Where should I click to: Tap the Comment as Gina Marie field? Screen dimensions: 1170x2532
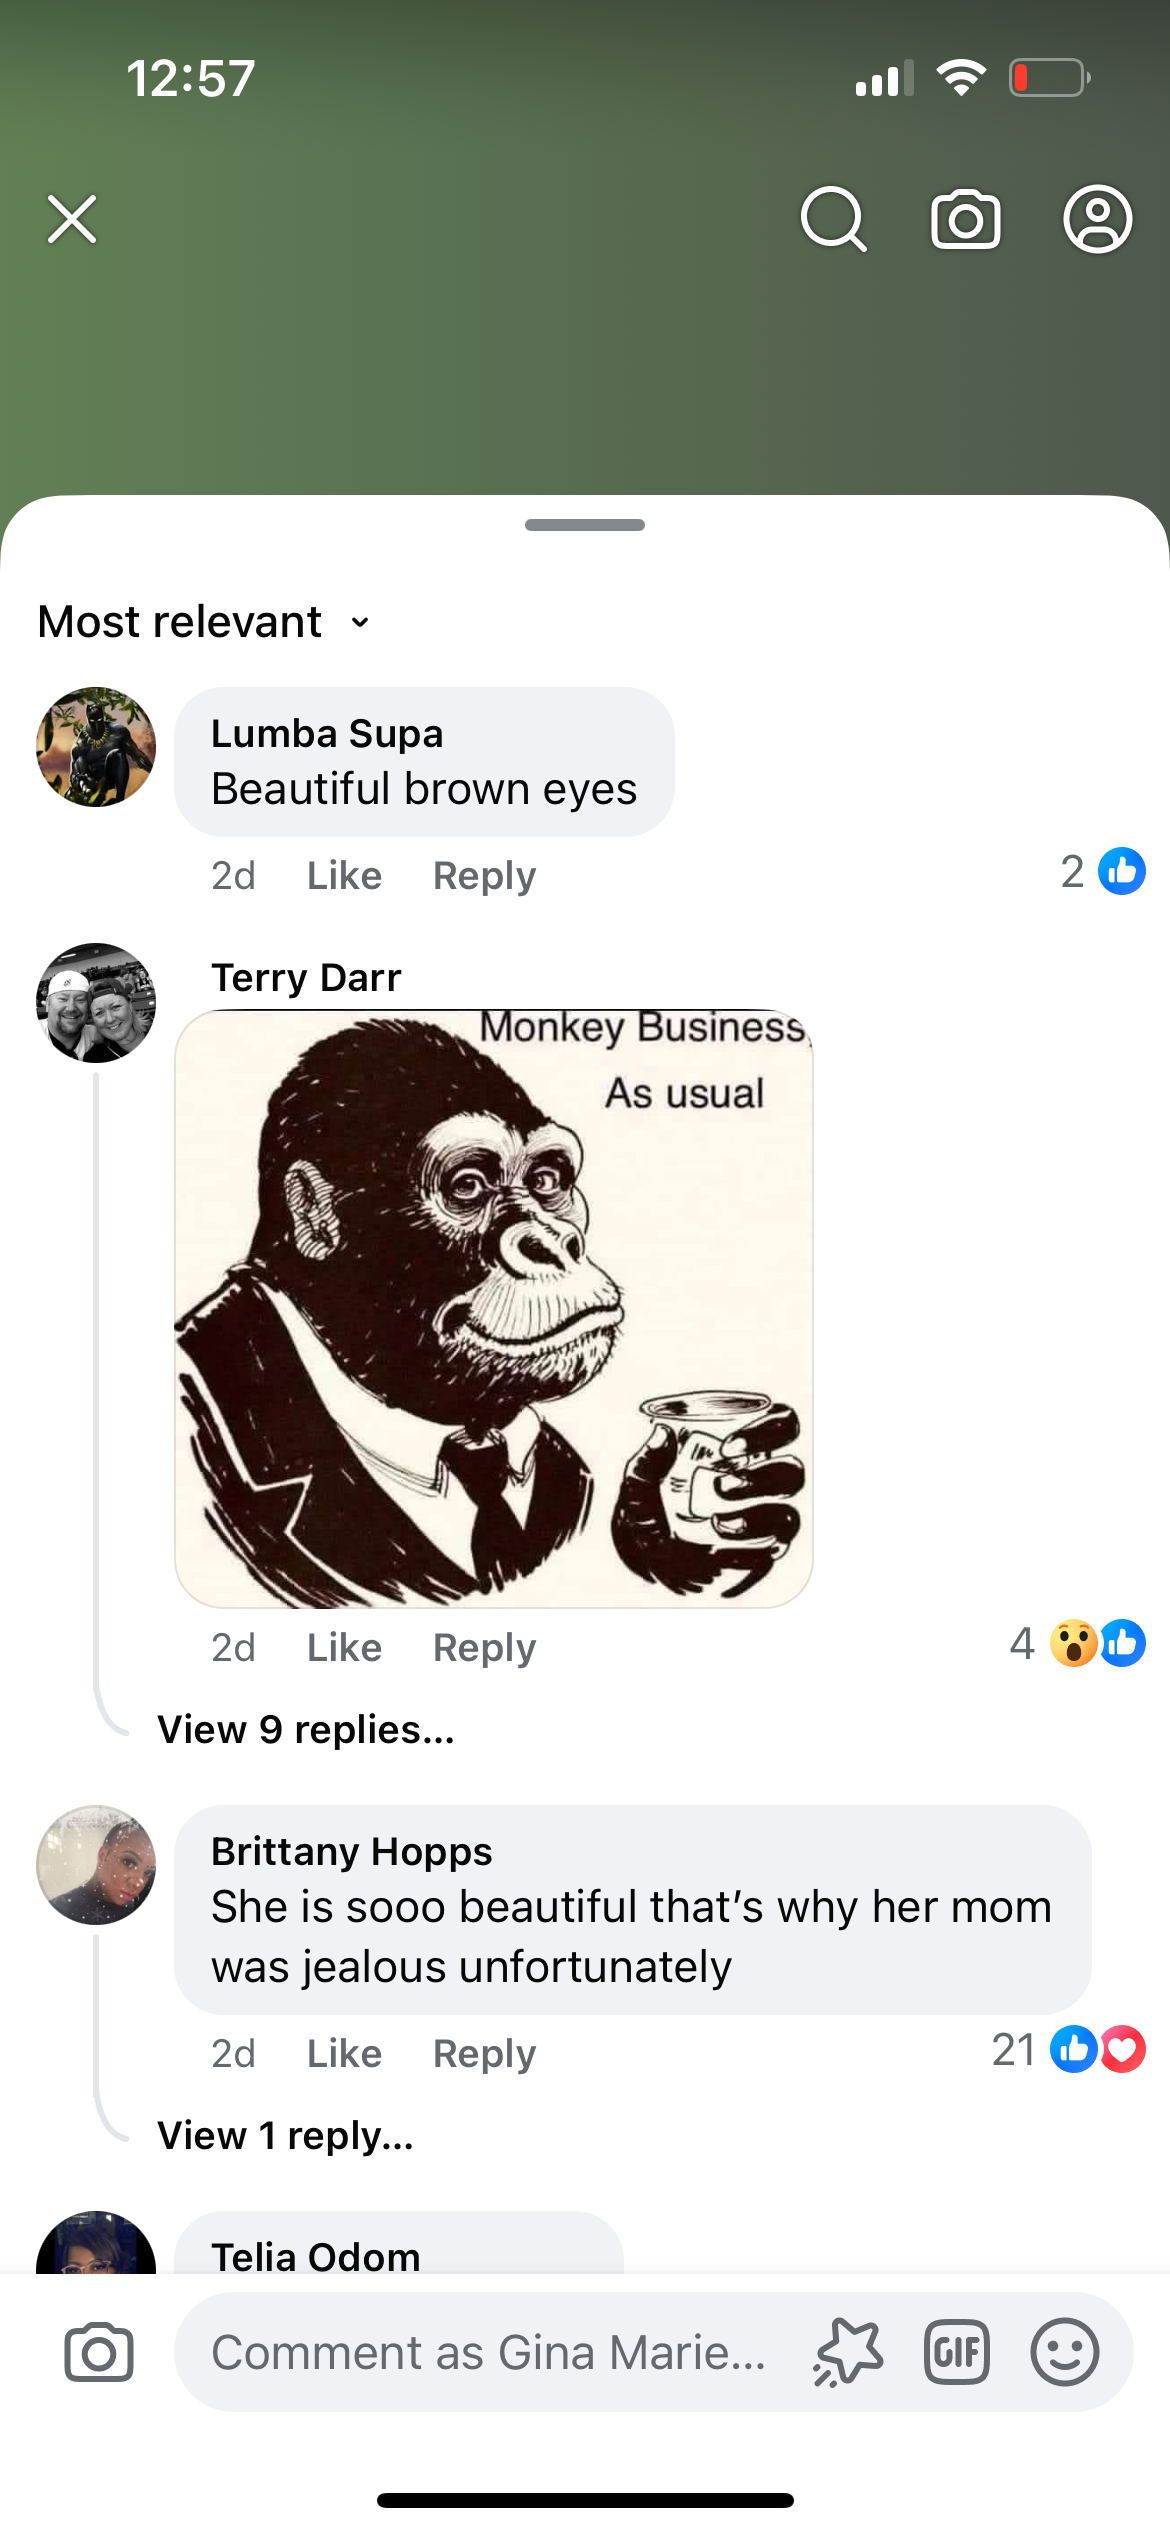488,2352
